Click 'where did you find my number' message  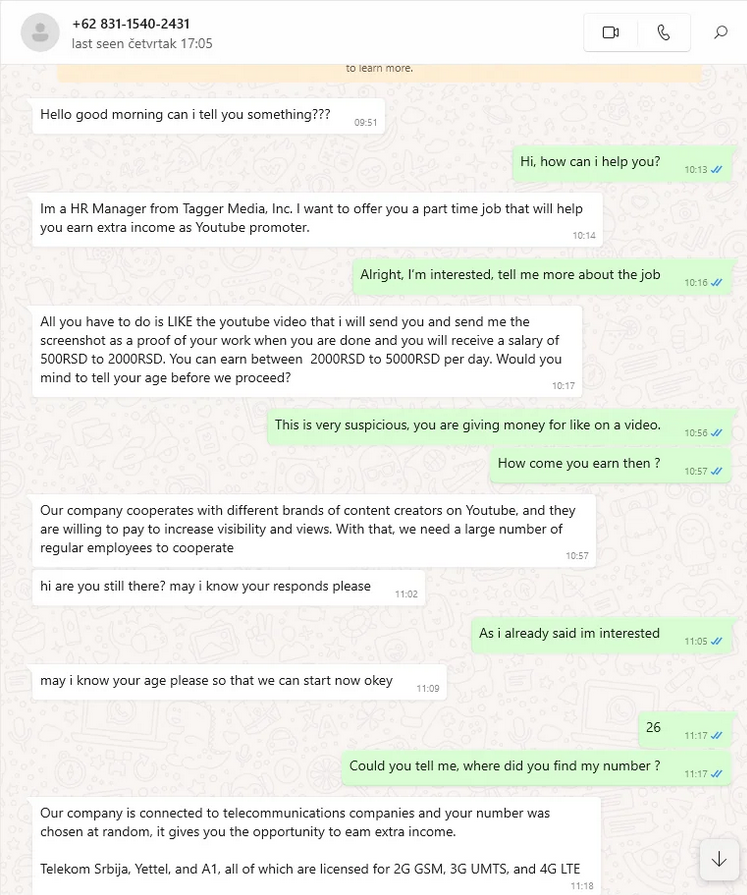tap(536, 767)
